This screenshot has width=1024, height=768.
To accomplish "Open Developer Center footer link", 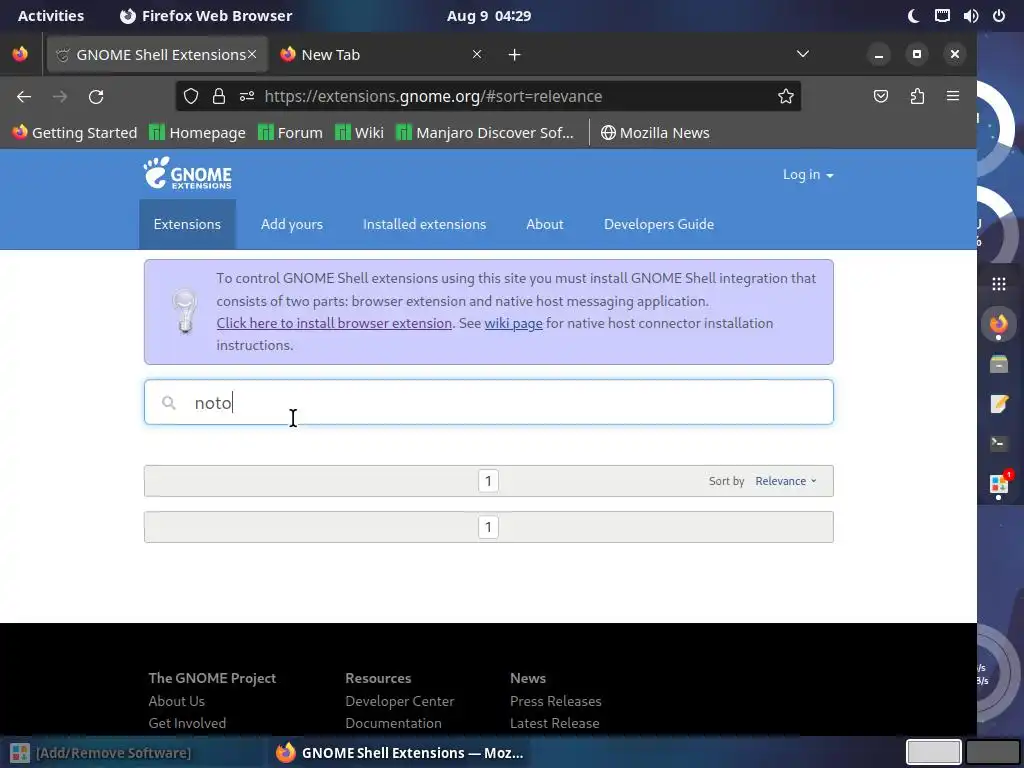I will [x=400, y=701].
